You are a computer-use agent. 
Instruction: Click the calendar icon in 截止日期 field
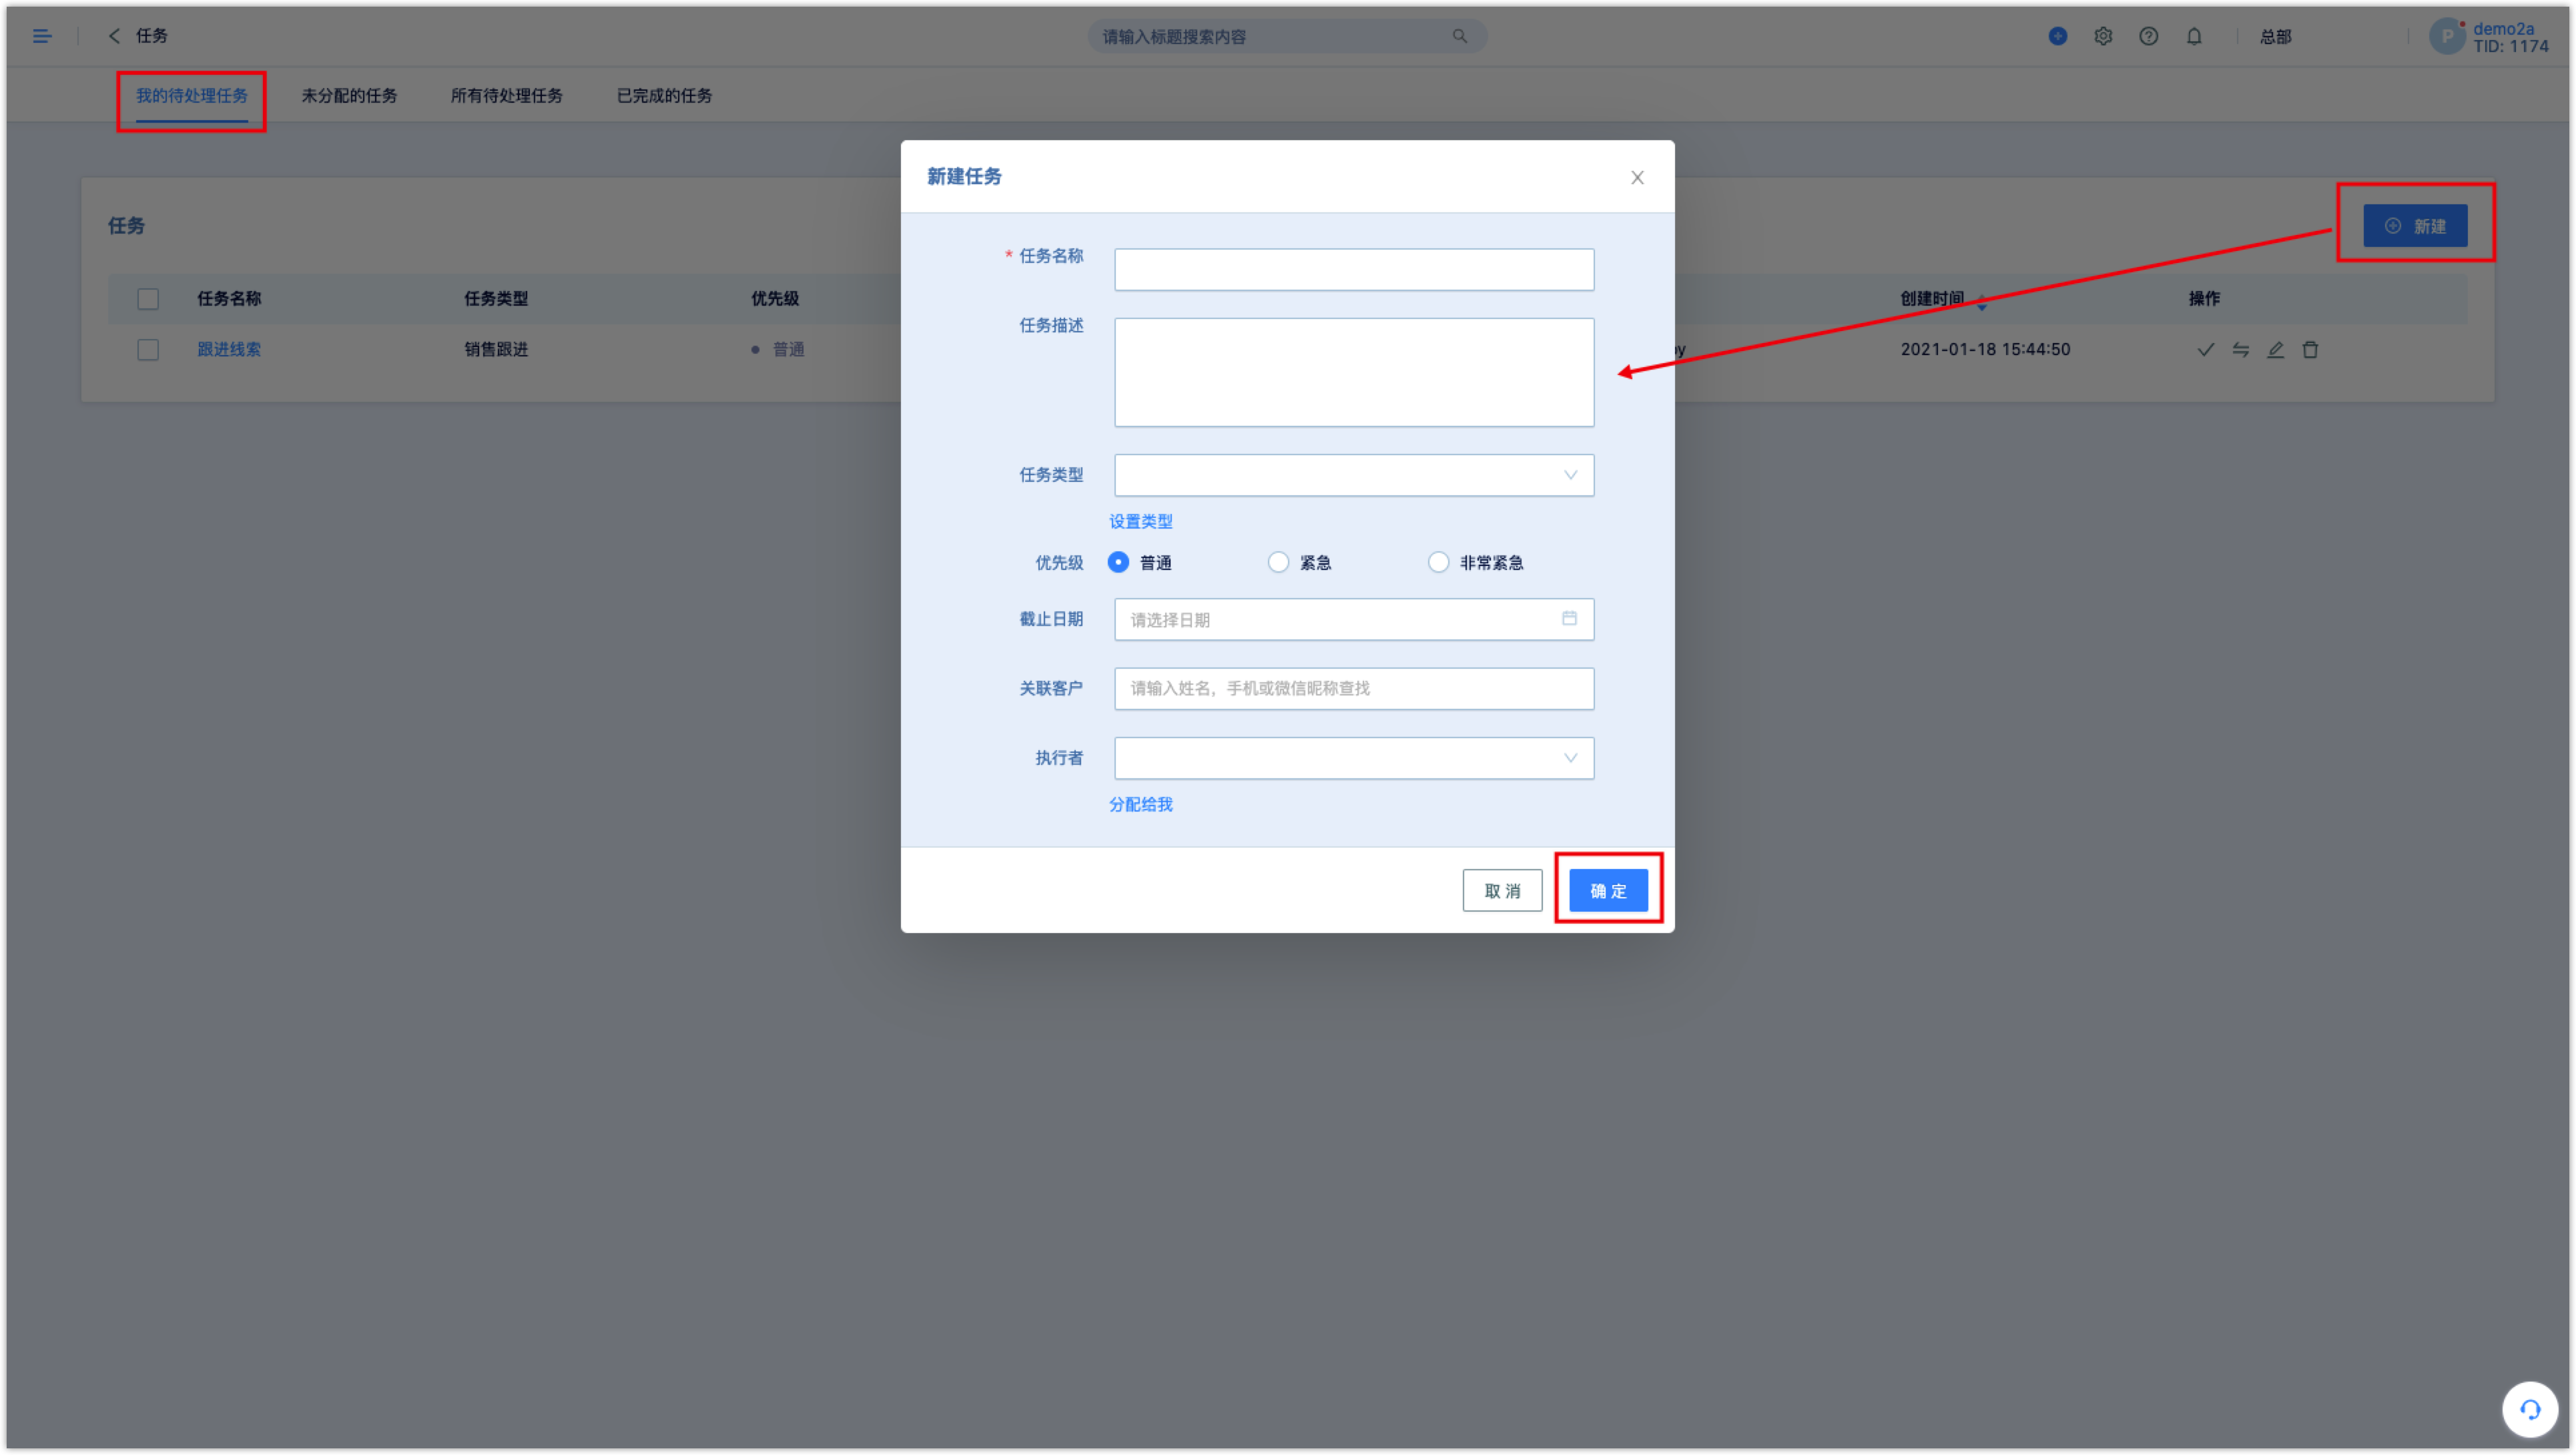click(1569, 619)
